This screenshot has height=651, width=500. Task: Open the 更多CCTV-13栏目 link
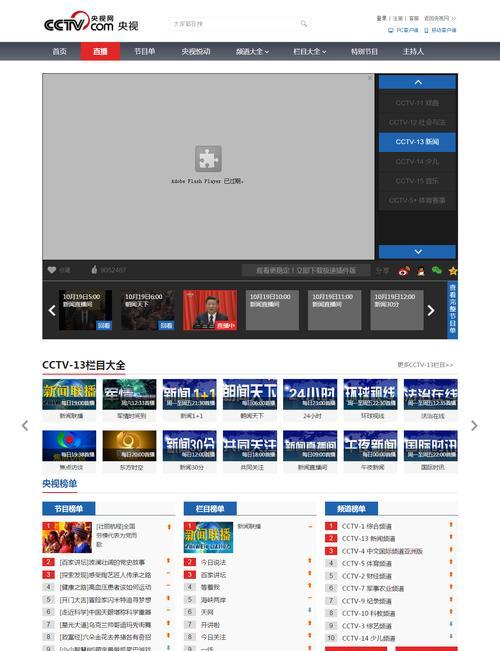coord(425,365)
